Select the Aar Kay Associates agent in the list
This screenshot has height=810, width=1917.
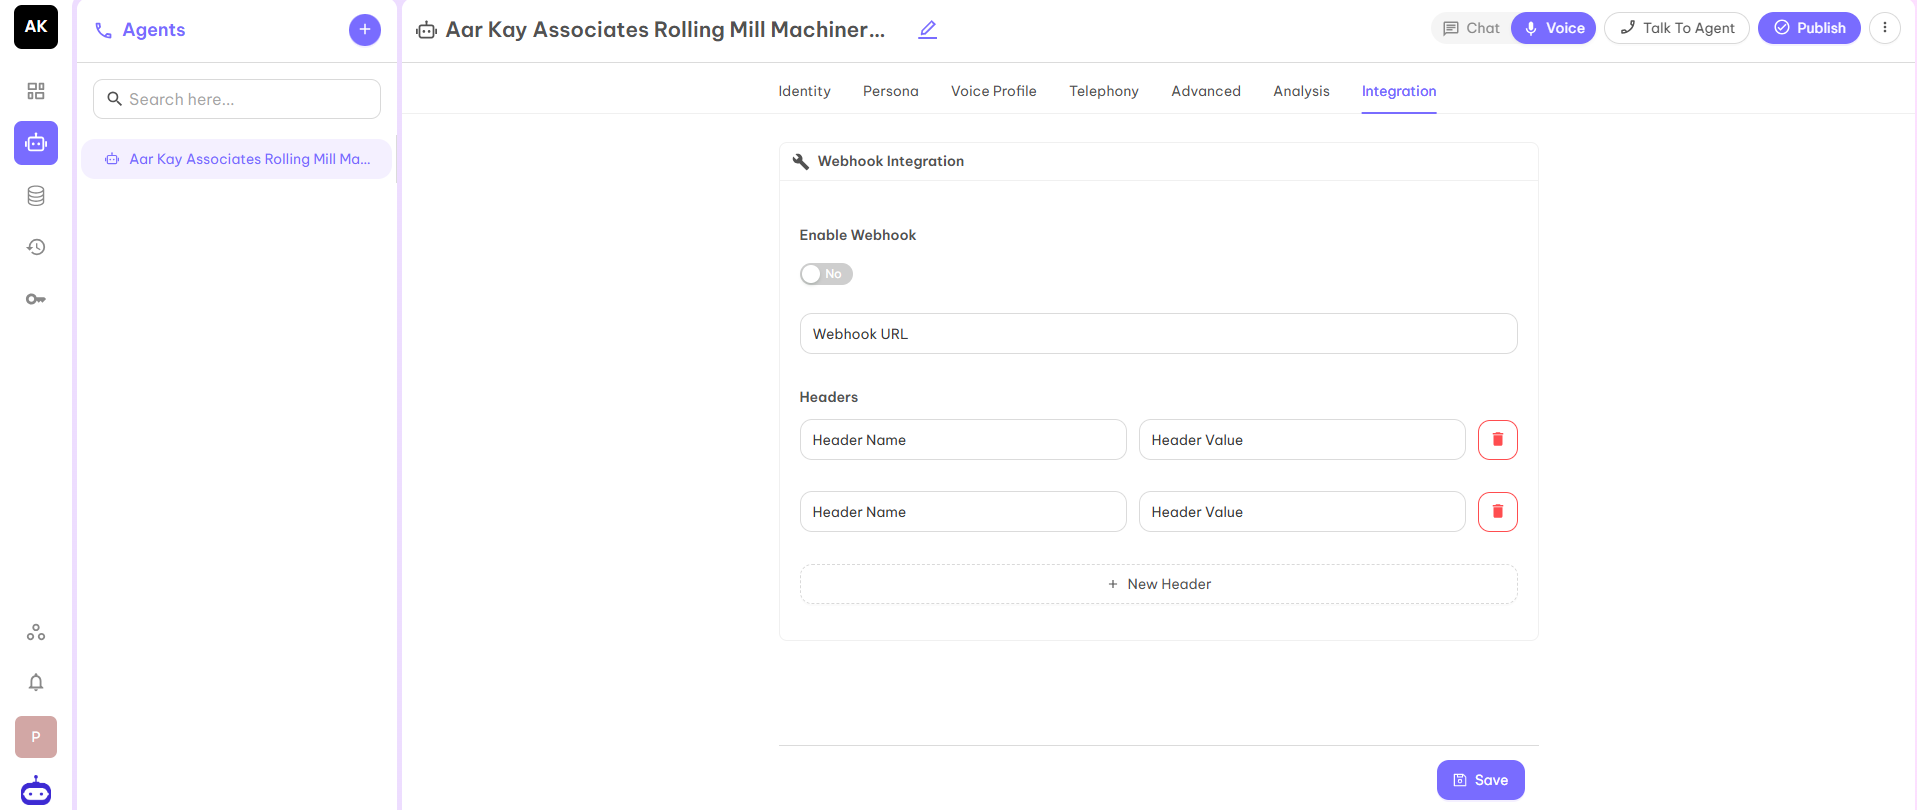(x=237, y=159)
